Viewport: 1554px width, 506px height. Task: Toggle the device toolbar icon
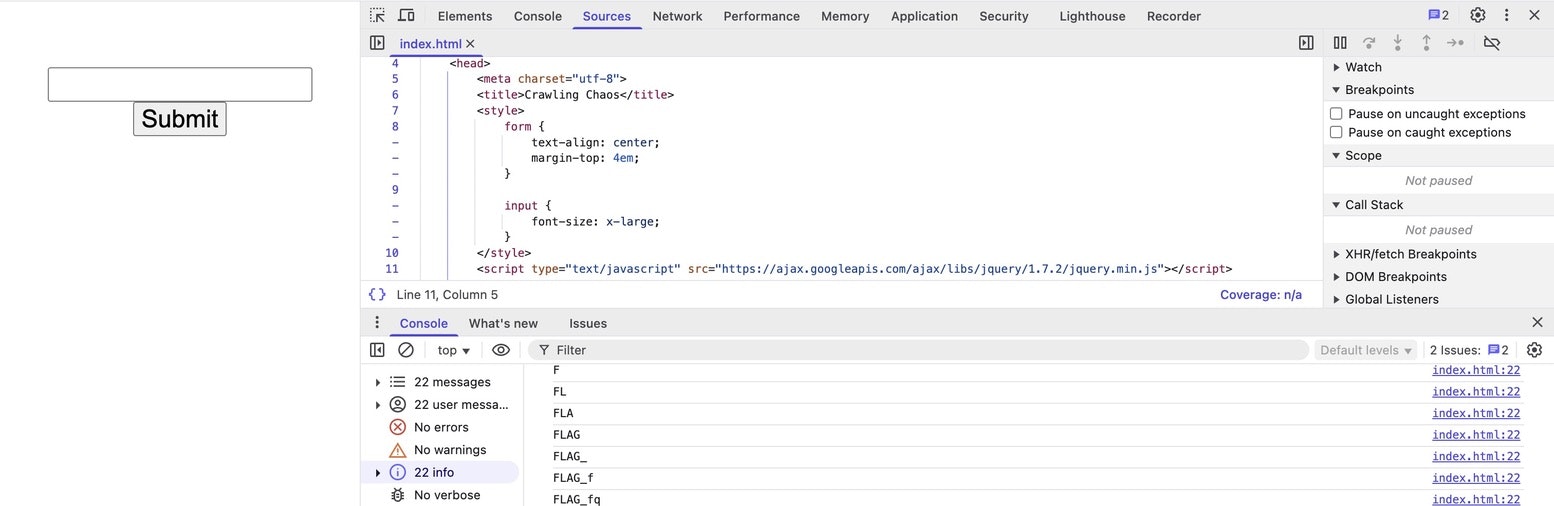click(x=406, y=16)
